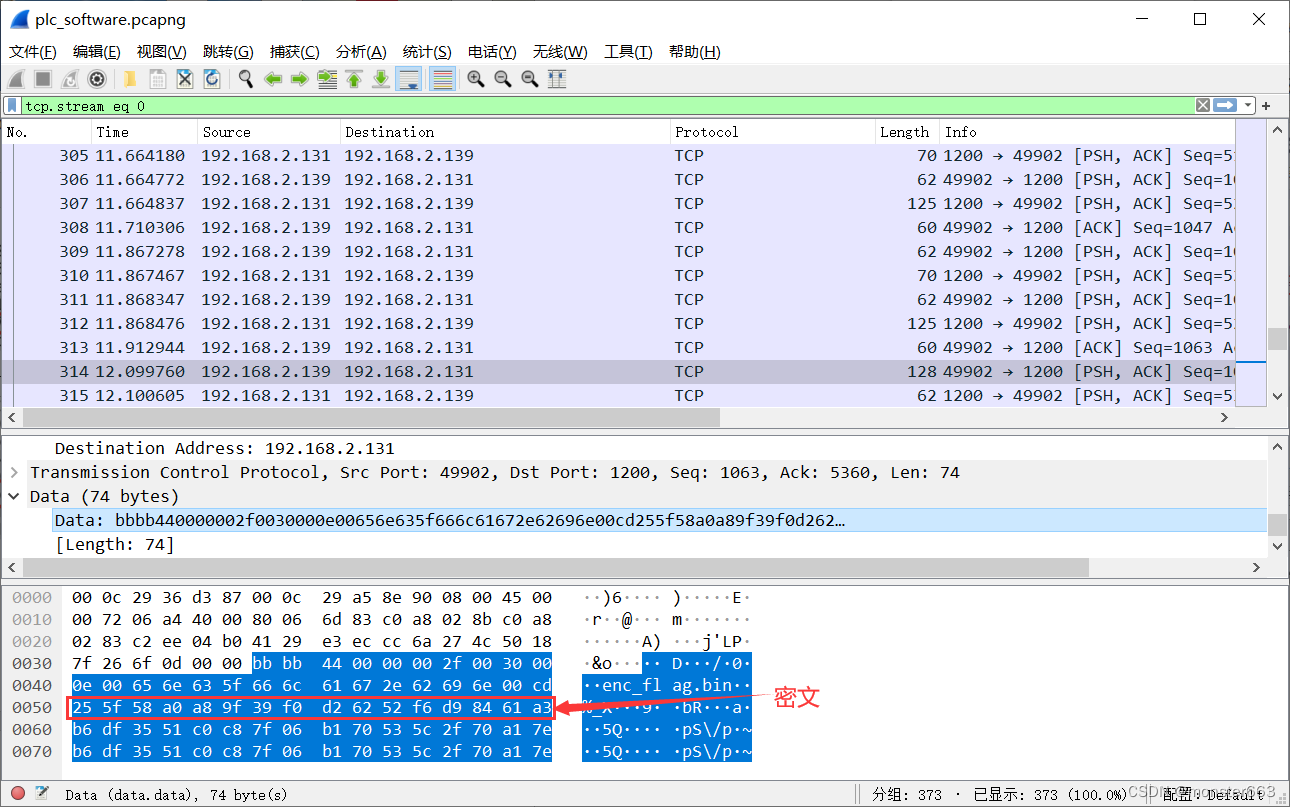Go forward in packet history

pos(299,79)
